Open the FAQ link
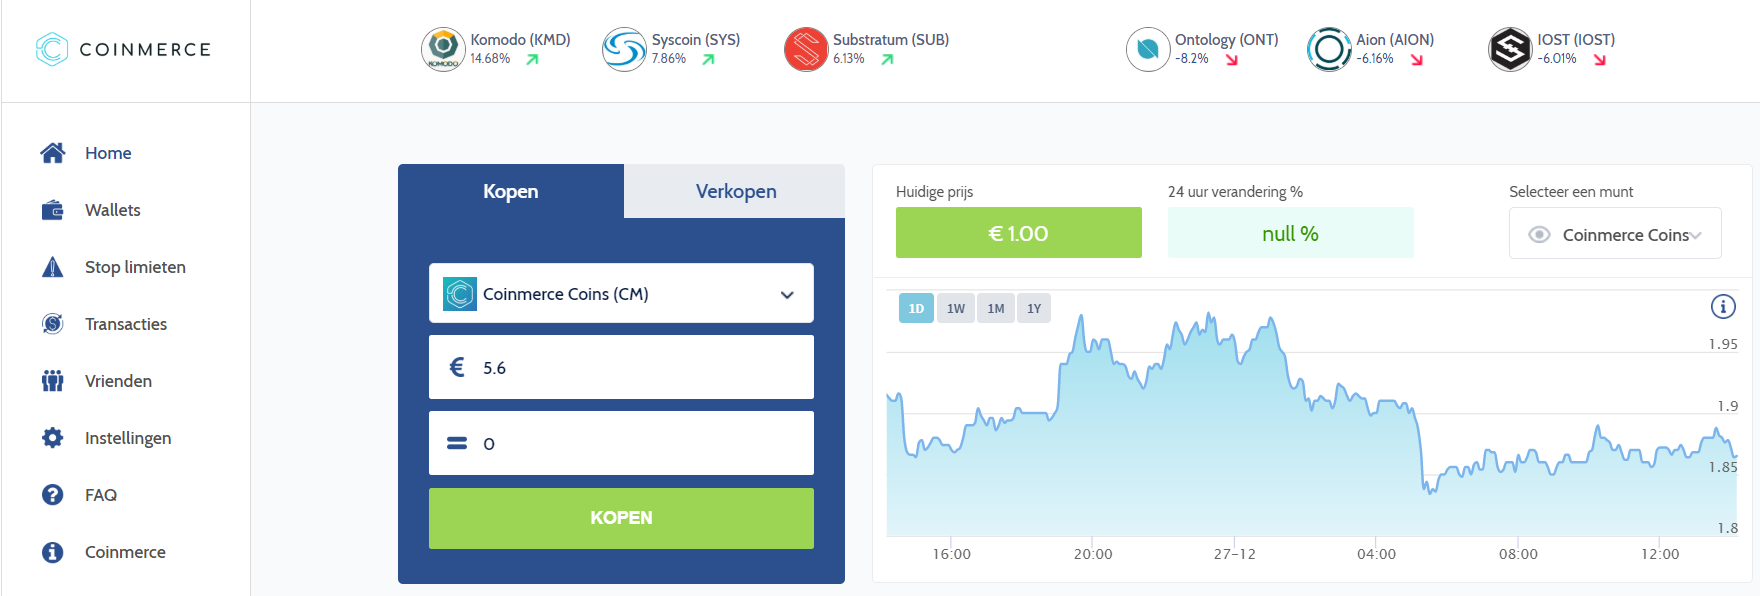 tap(101, 495)
